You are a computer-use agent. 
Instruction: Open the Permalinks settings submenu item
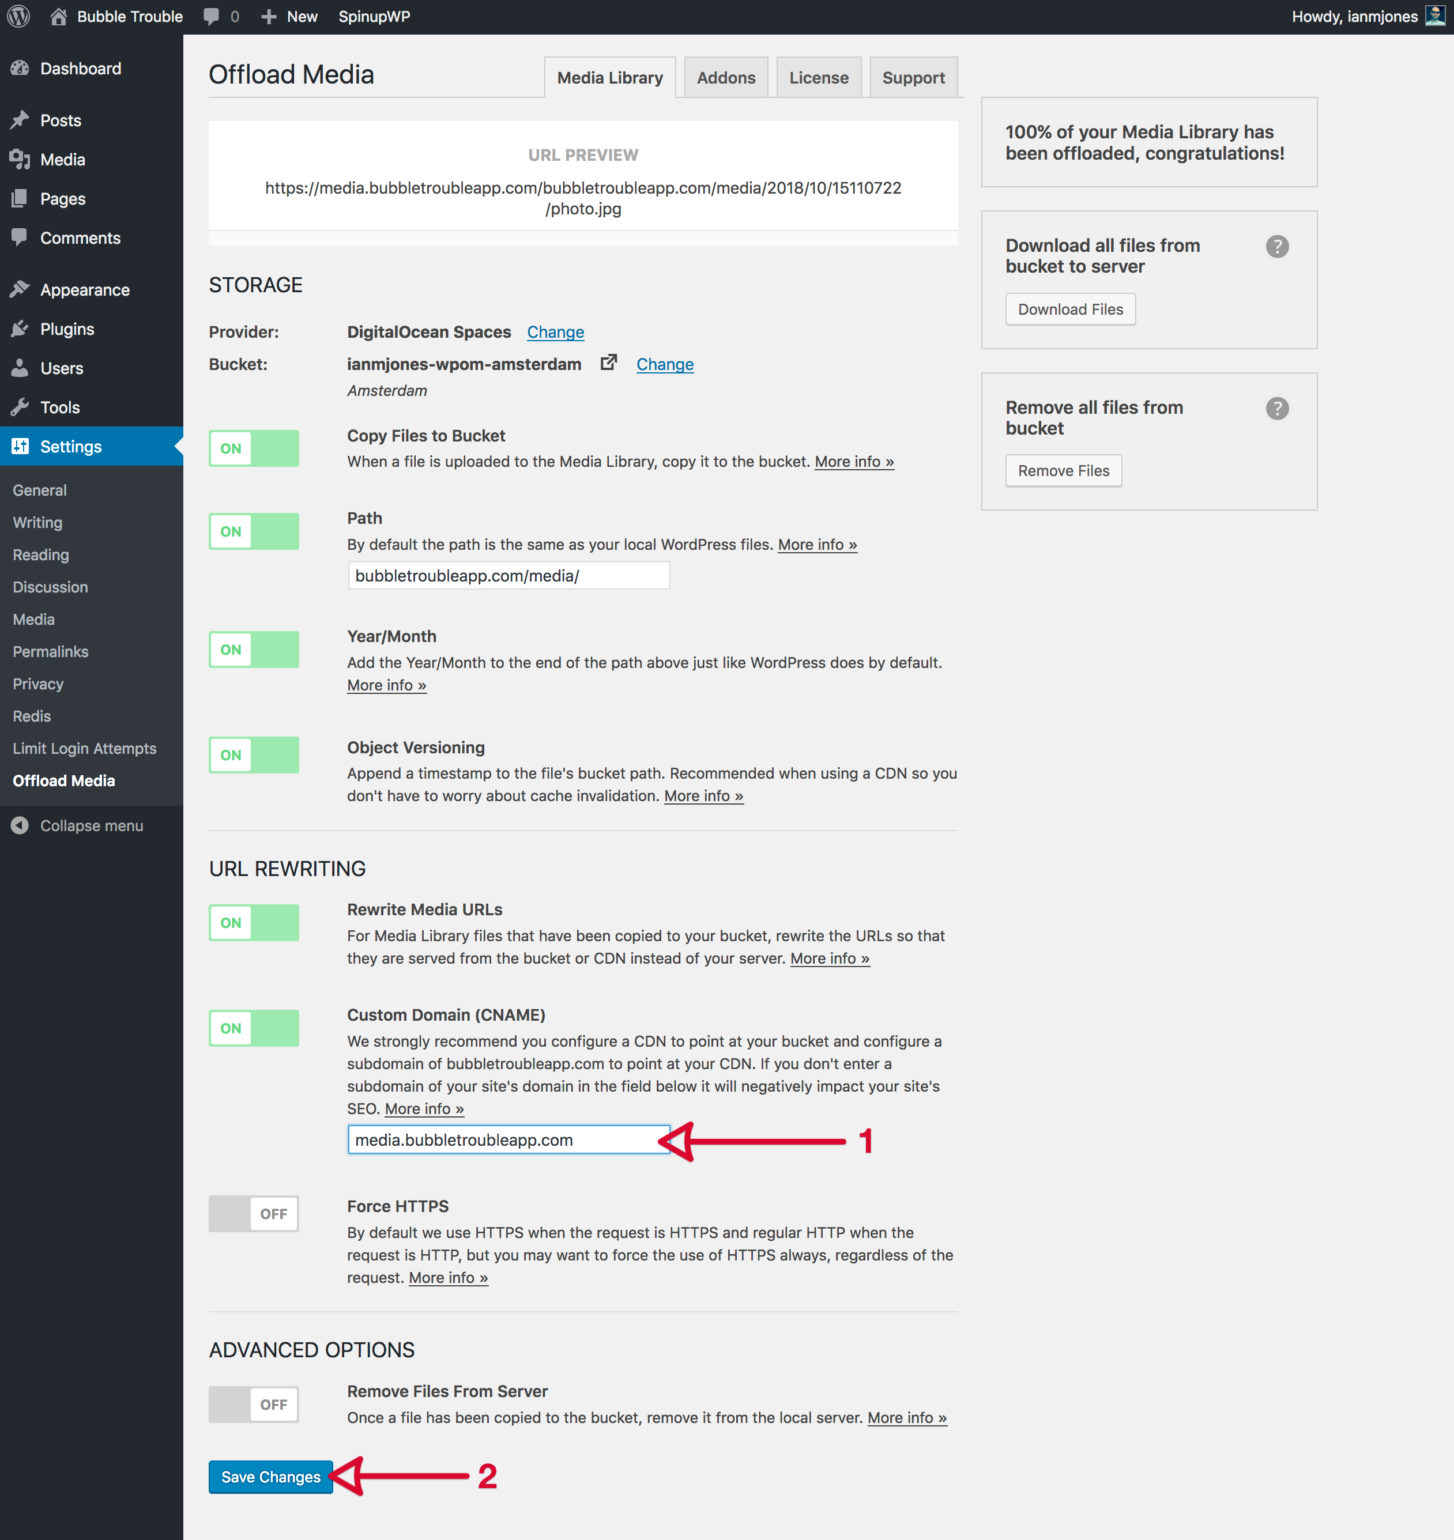(x=51, y=651)
